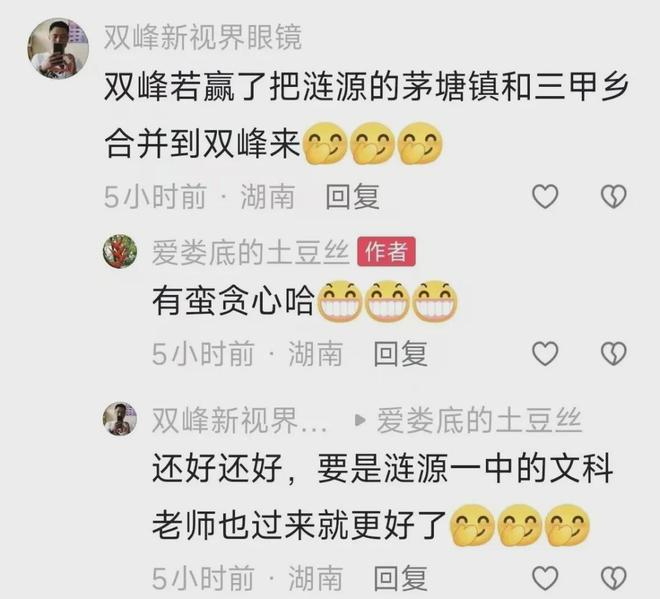Image resolution: width=660 pixels, height=599 pixels.
Task: Open large avatar of 双峰新视界眼镜
Action: [58, 48]
